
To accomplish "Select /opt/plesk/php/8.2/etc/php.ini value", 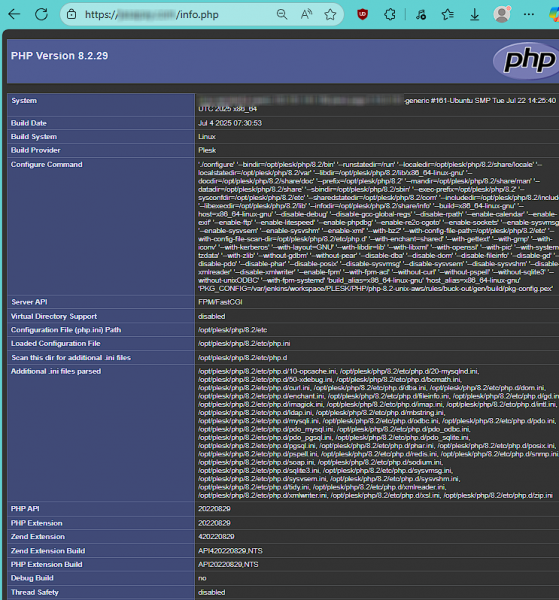I will (244, 344).
